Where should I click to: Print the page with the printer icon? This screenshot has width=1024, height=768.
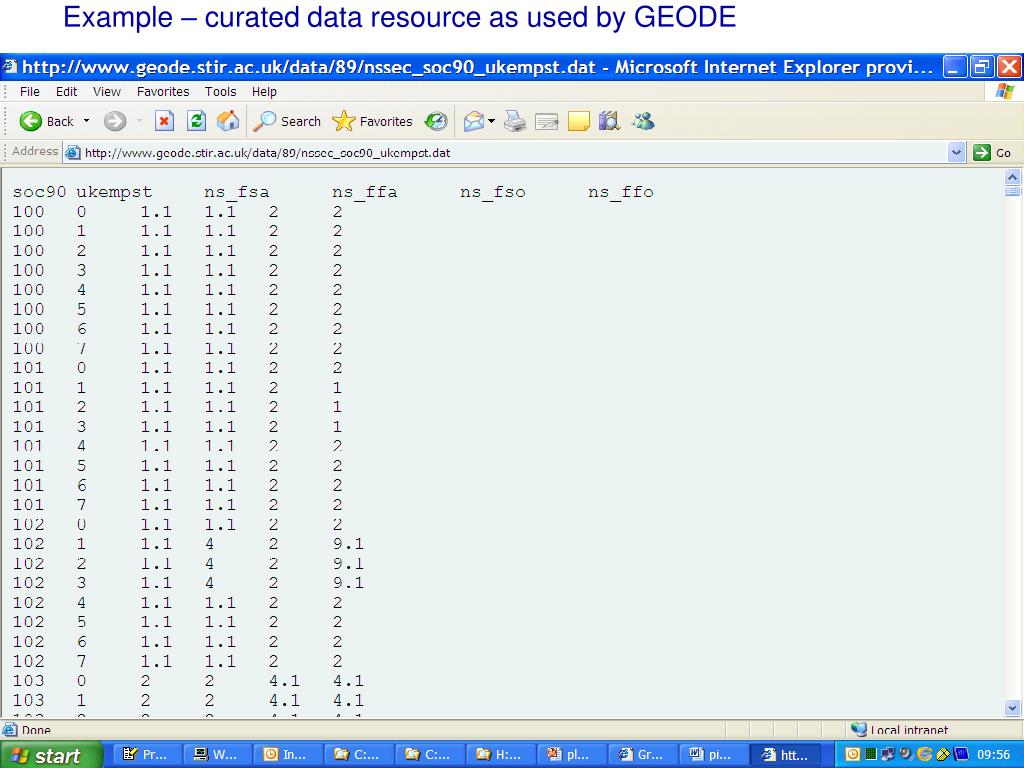(515, 121)
